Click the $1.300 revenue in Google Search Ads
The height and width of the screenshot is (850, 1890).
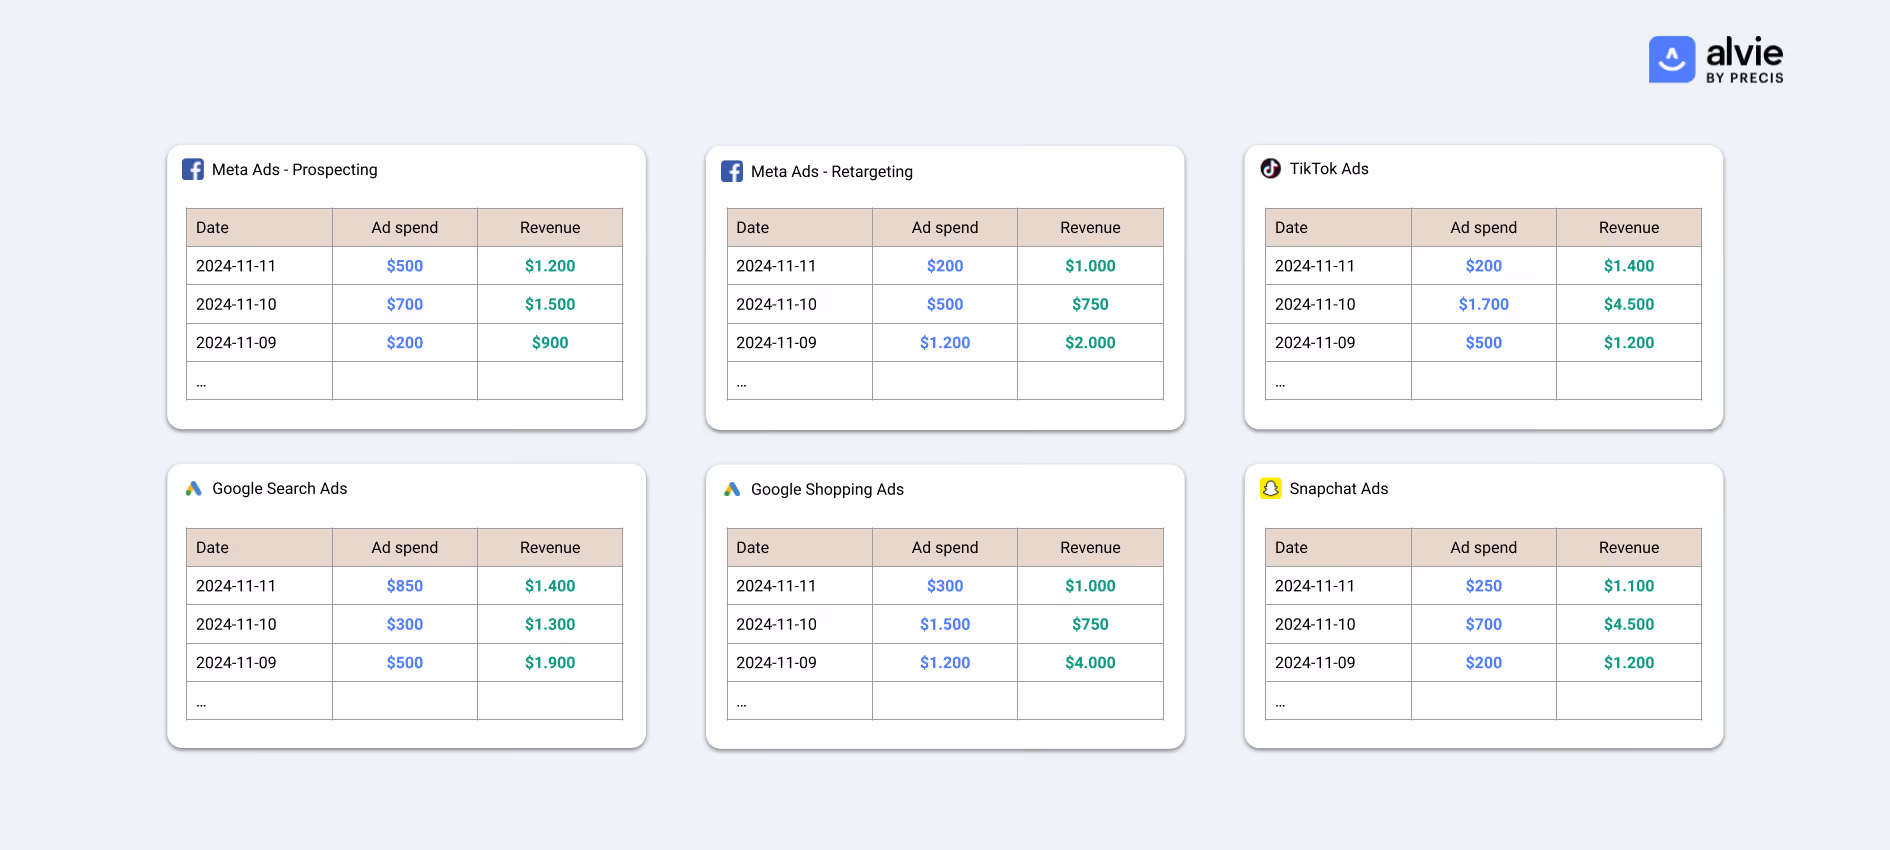click(550, 625)
